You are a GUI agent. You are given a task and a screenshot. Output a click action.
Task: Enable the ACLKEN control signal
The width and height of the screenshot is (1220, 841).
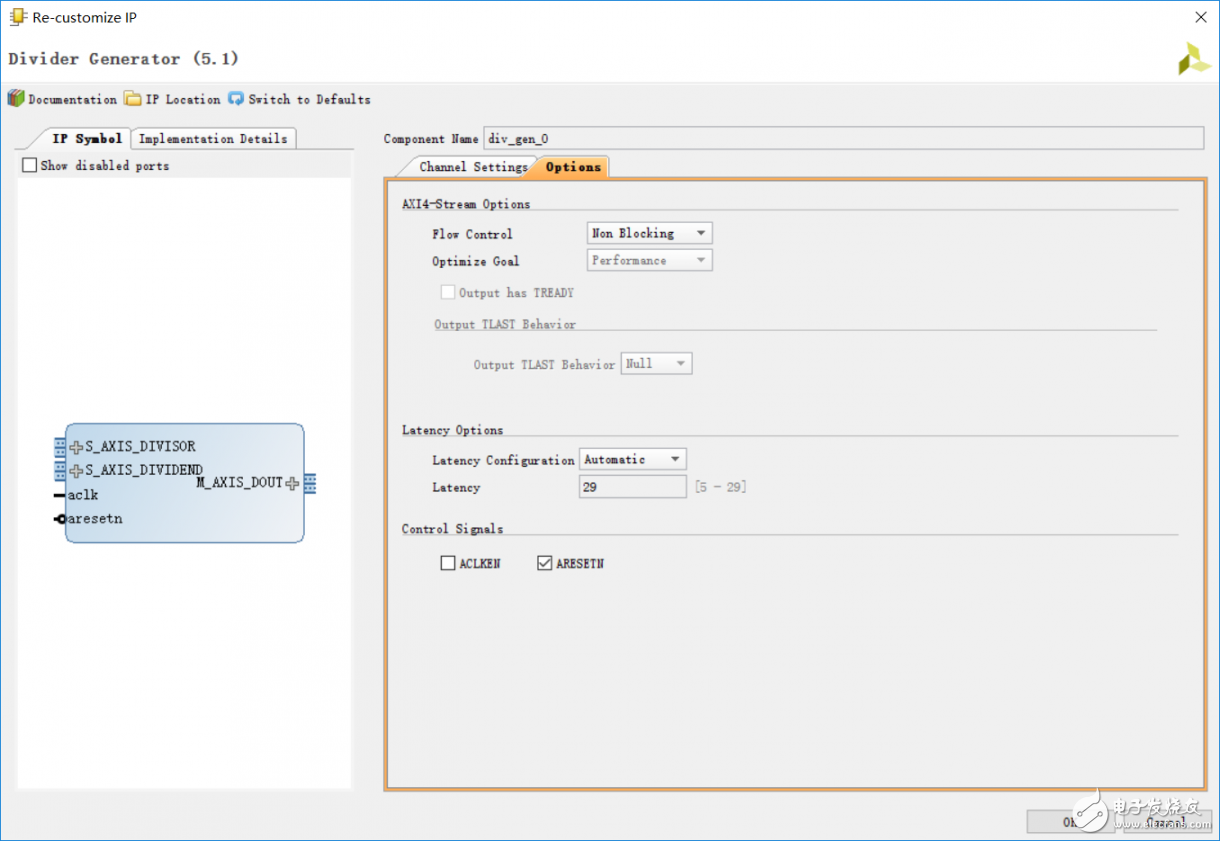pos(448,563)
